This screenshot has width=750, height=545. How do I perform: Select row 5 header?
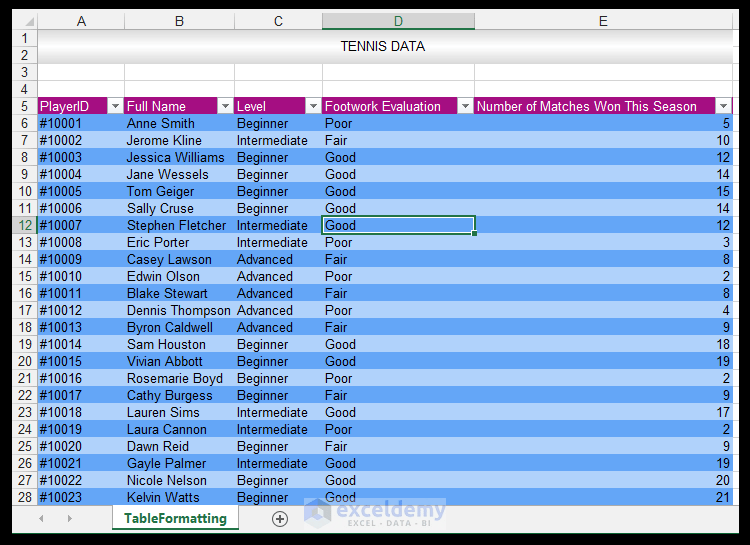pos(25,106)
